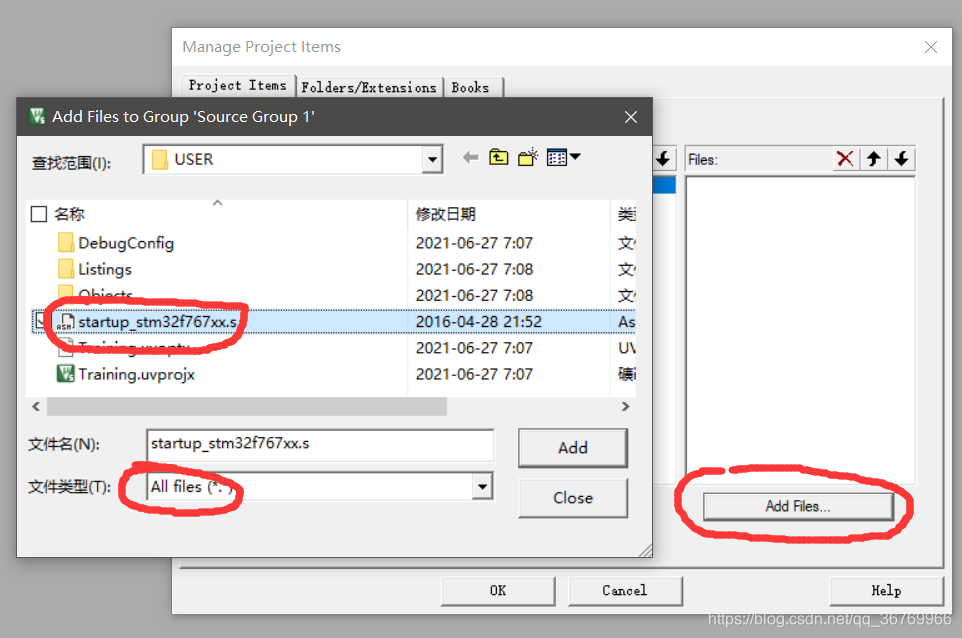Screen dimensions: 962x638
Task: Click the horizontal scrollbar left arrow
Action: [36, 407]
